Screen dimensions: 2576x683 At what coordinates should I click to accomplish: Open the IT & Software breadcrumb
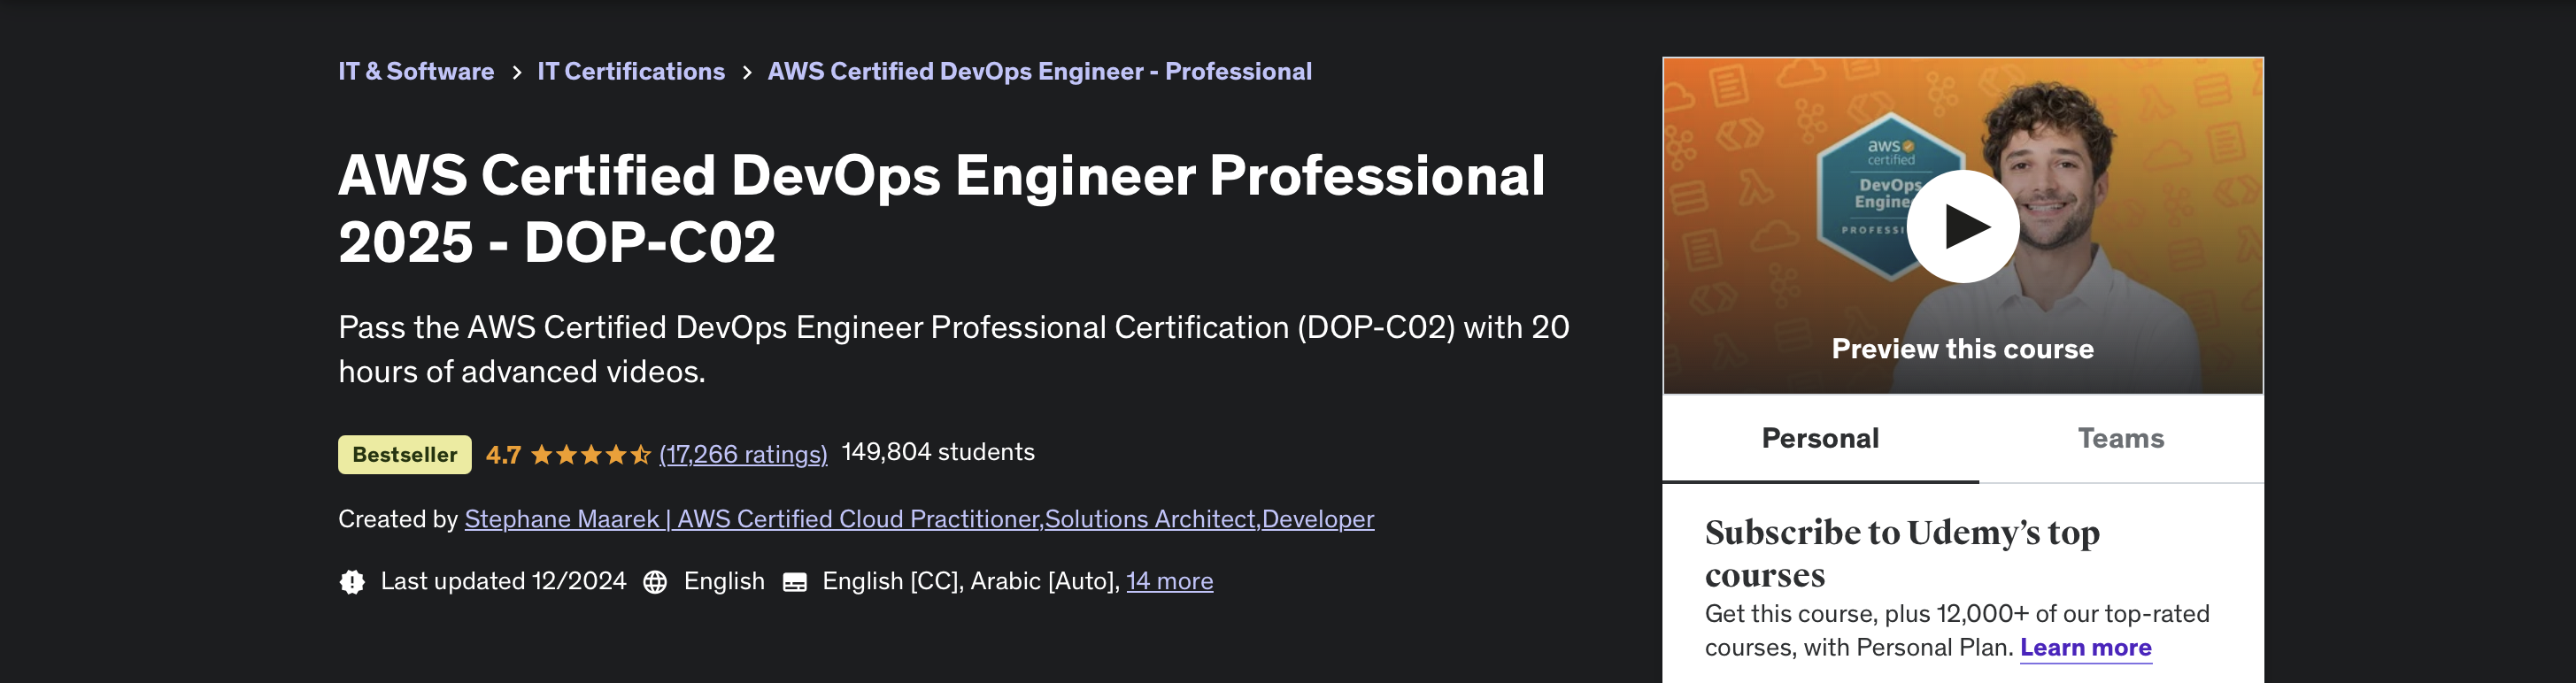[416, 72]
